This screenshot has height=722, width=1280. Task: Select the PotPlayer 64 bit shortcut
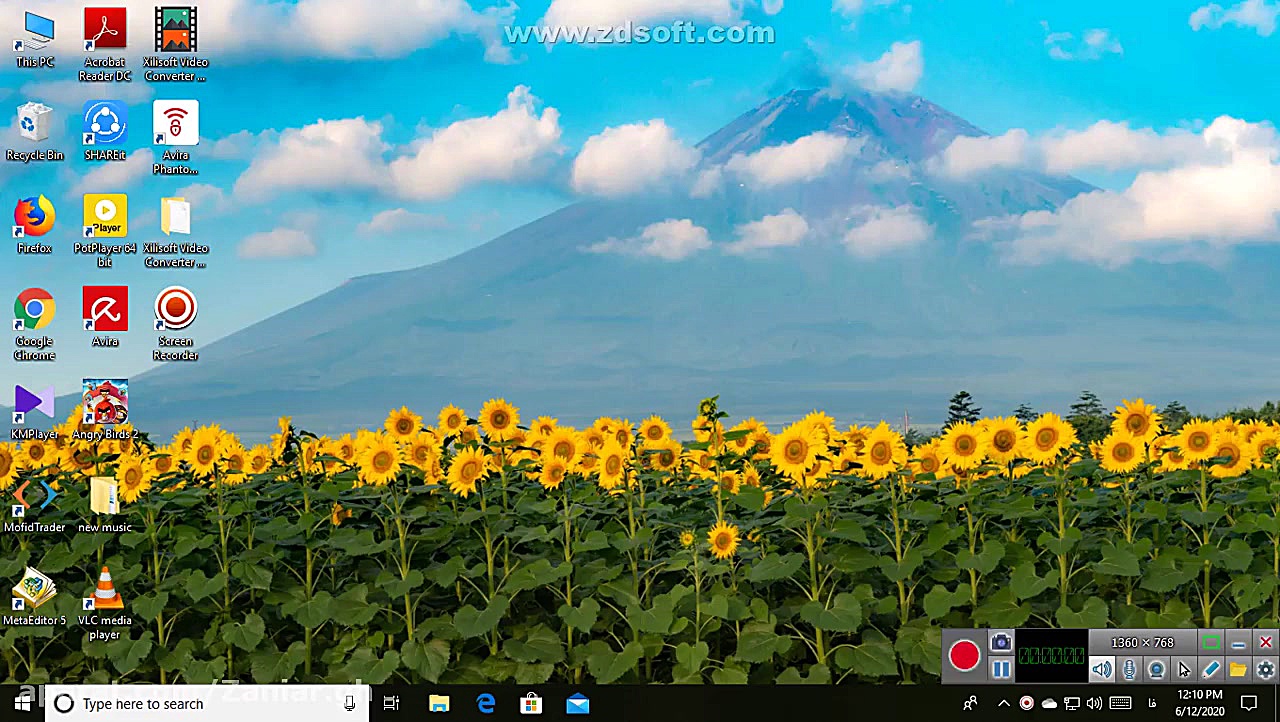105,231
